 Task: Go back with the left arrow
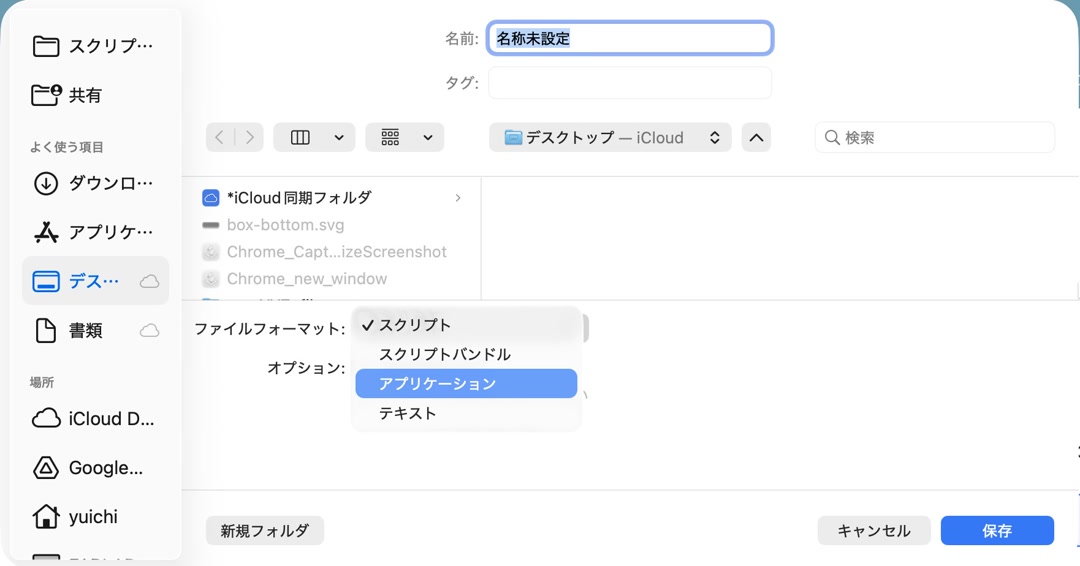coord(220,138)
